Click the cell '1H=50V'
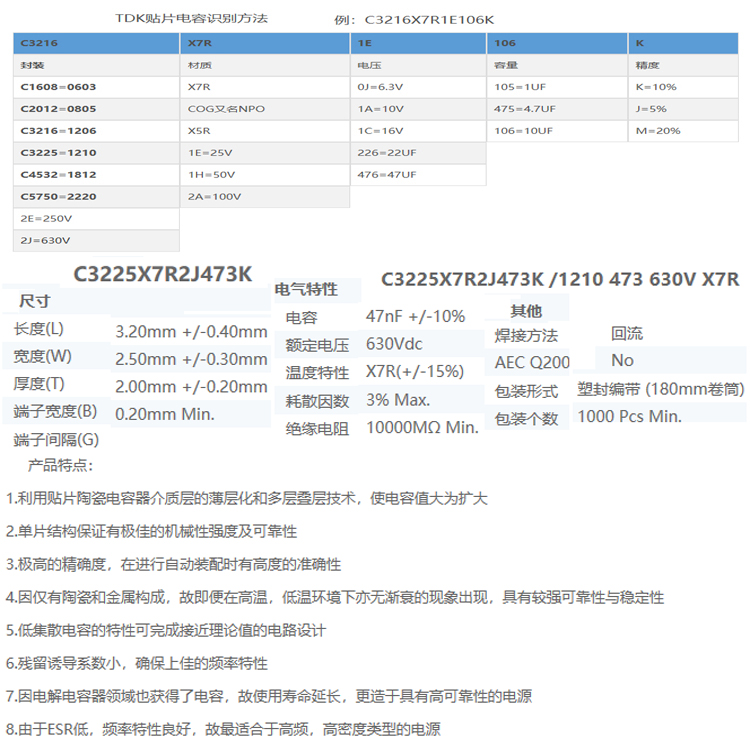The height and width of the screenshot is (750, 750). pyautogui.click(x=265, y=175)
